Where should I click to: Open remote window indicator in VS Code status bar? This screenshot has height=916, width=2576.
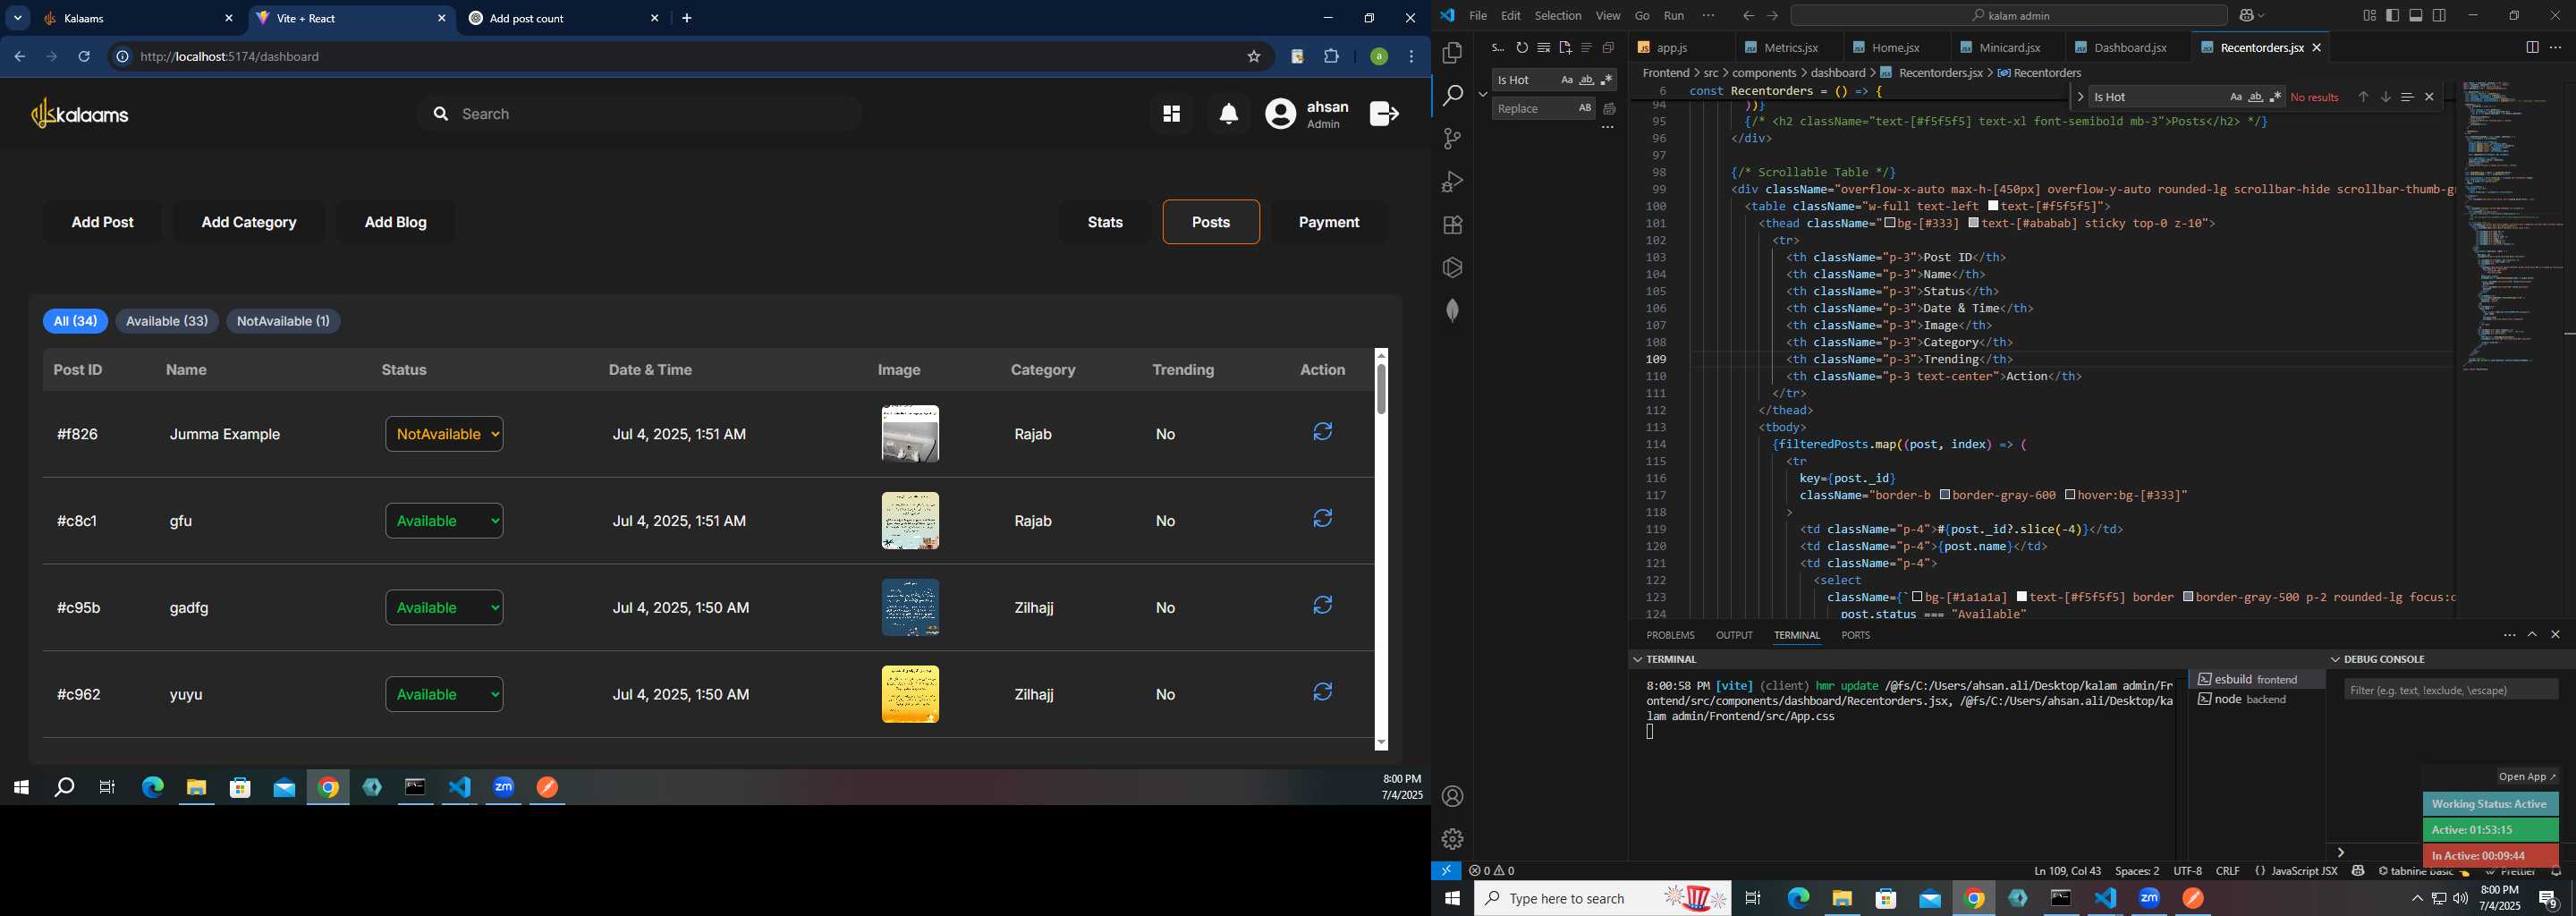(1446, 871)
